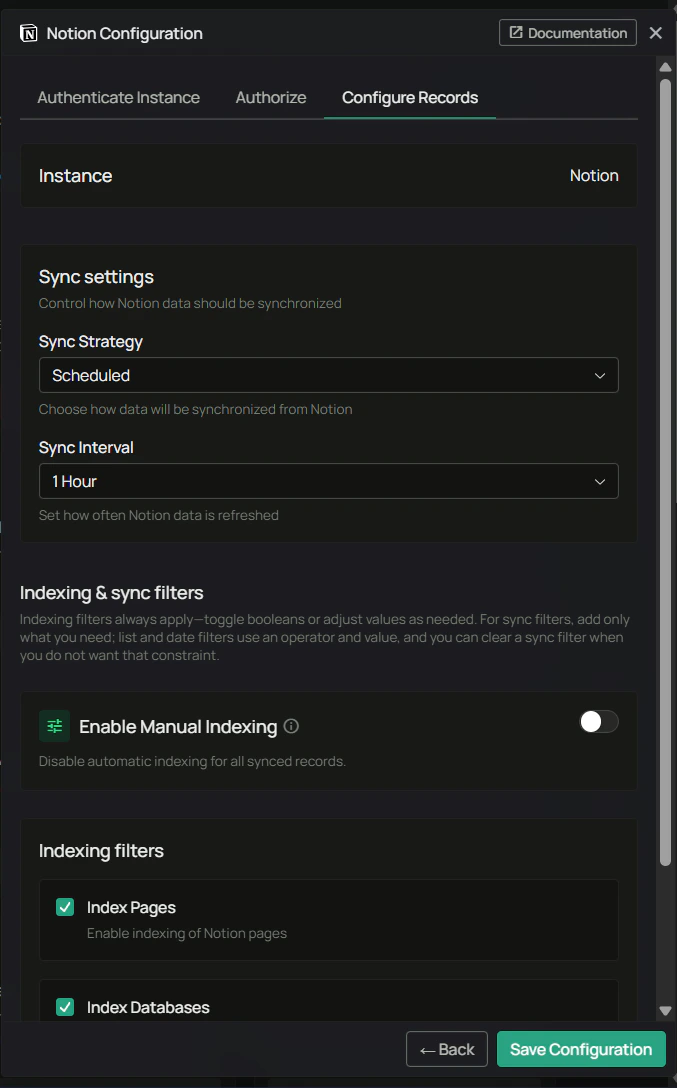This screenshot has height=1088, width=677.
Task: Uncheck the Index Pages checkbox
Action: [65, 907]
